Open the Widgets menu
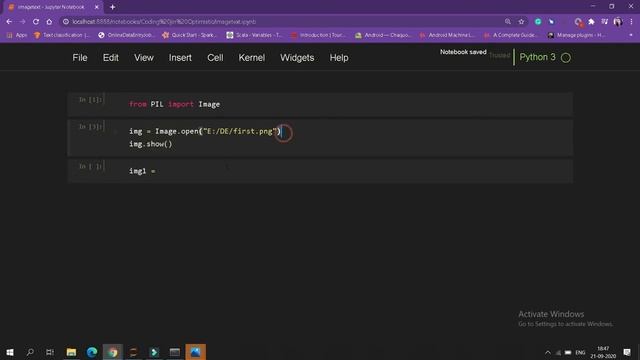Image resolution: width=640 pixels, height=360 pixels. [x=297, y=58]
